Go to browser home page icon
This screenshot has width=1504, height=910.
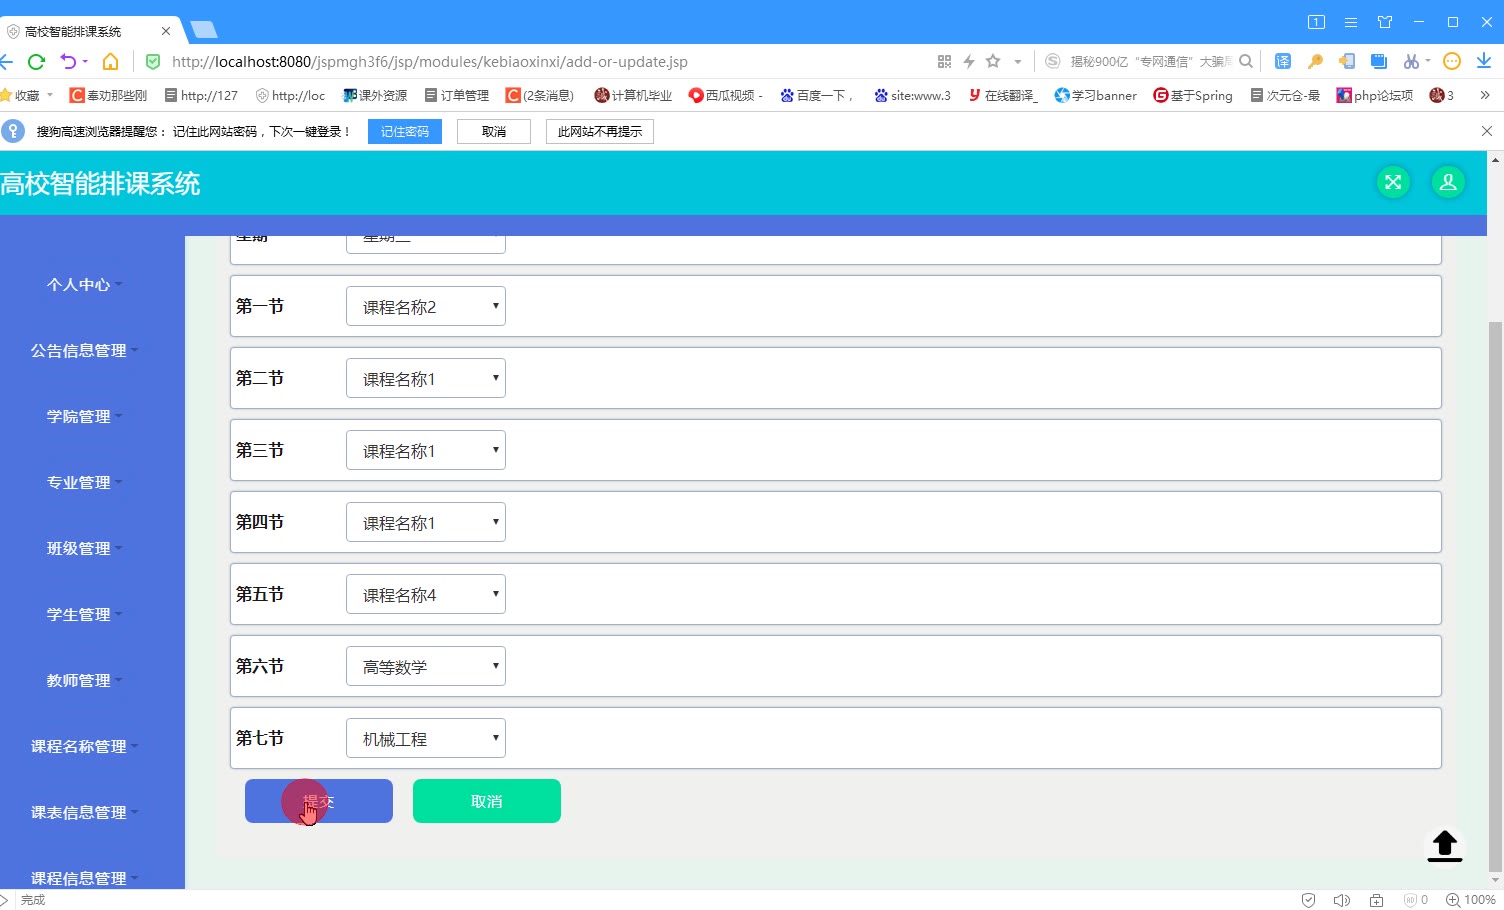click(x=110, y=62)
